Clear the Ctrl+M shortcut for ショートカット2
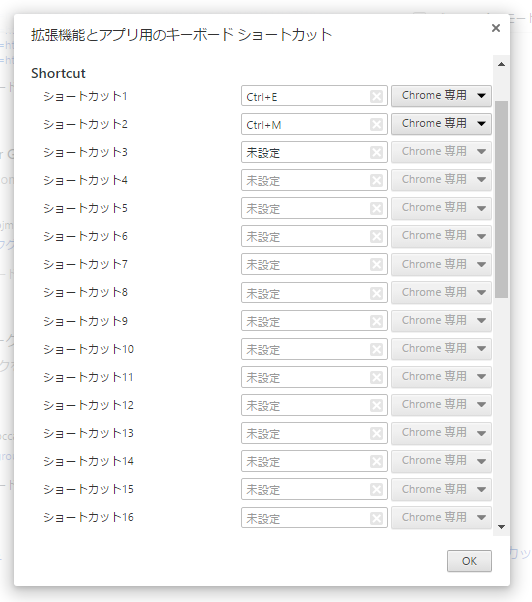The width and height of the screenshot is (532, 602). [x=376, y=124]
